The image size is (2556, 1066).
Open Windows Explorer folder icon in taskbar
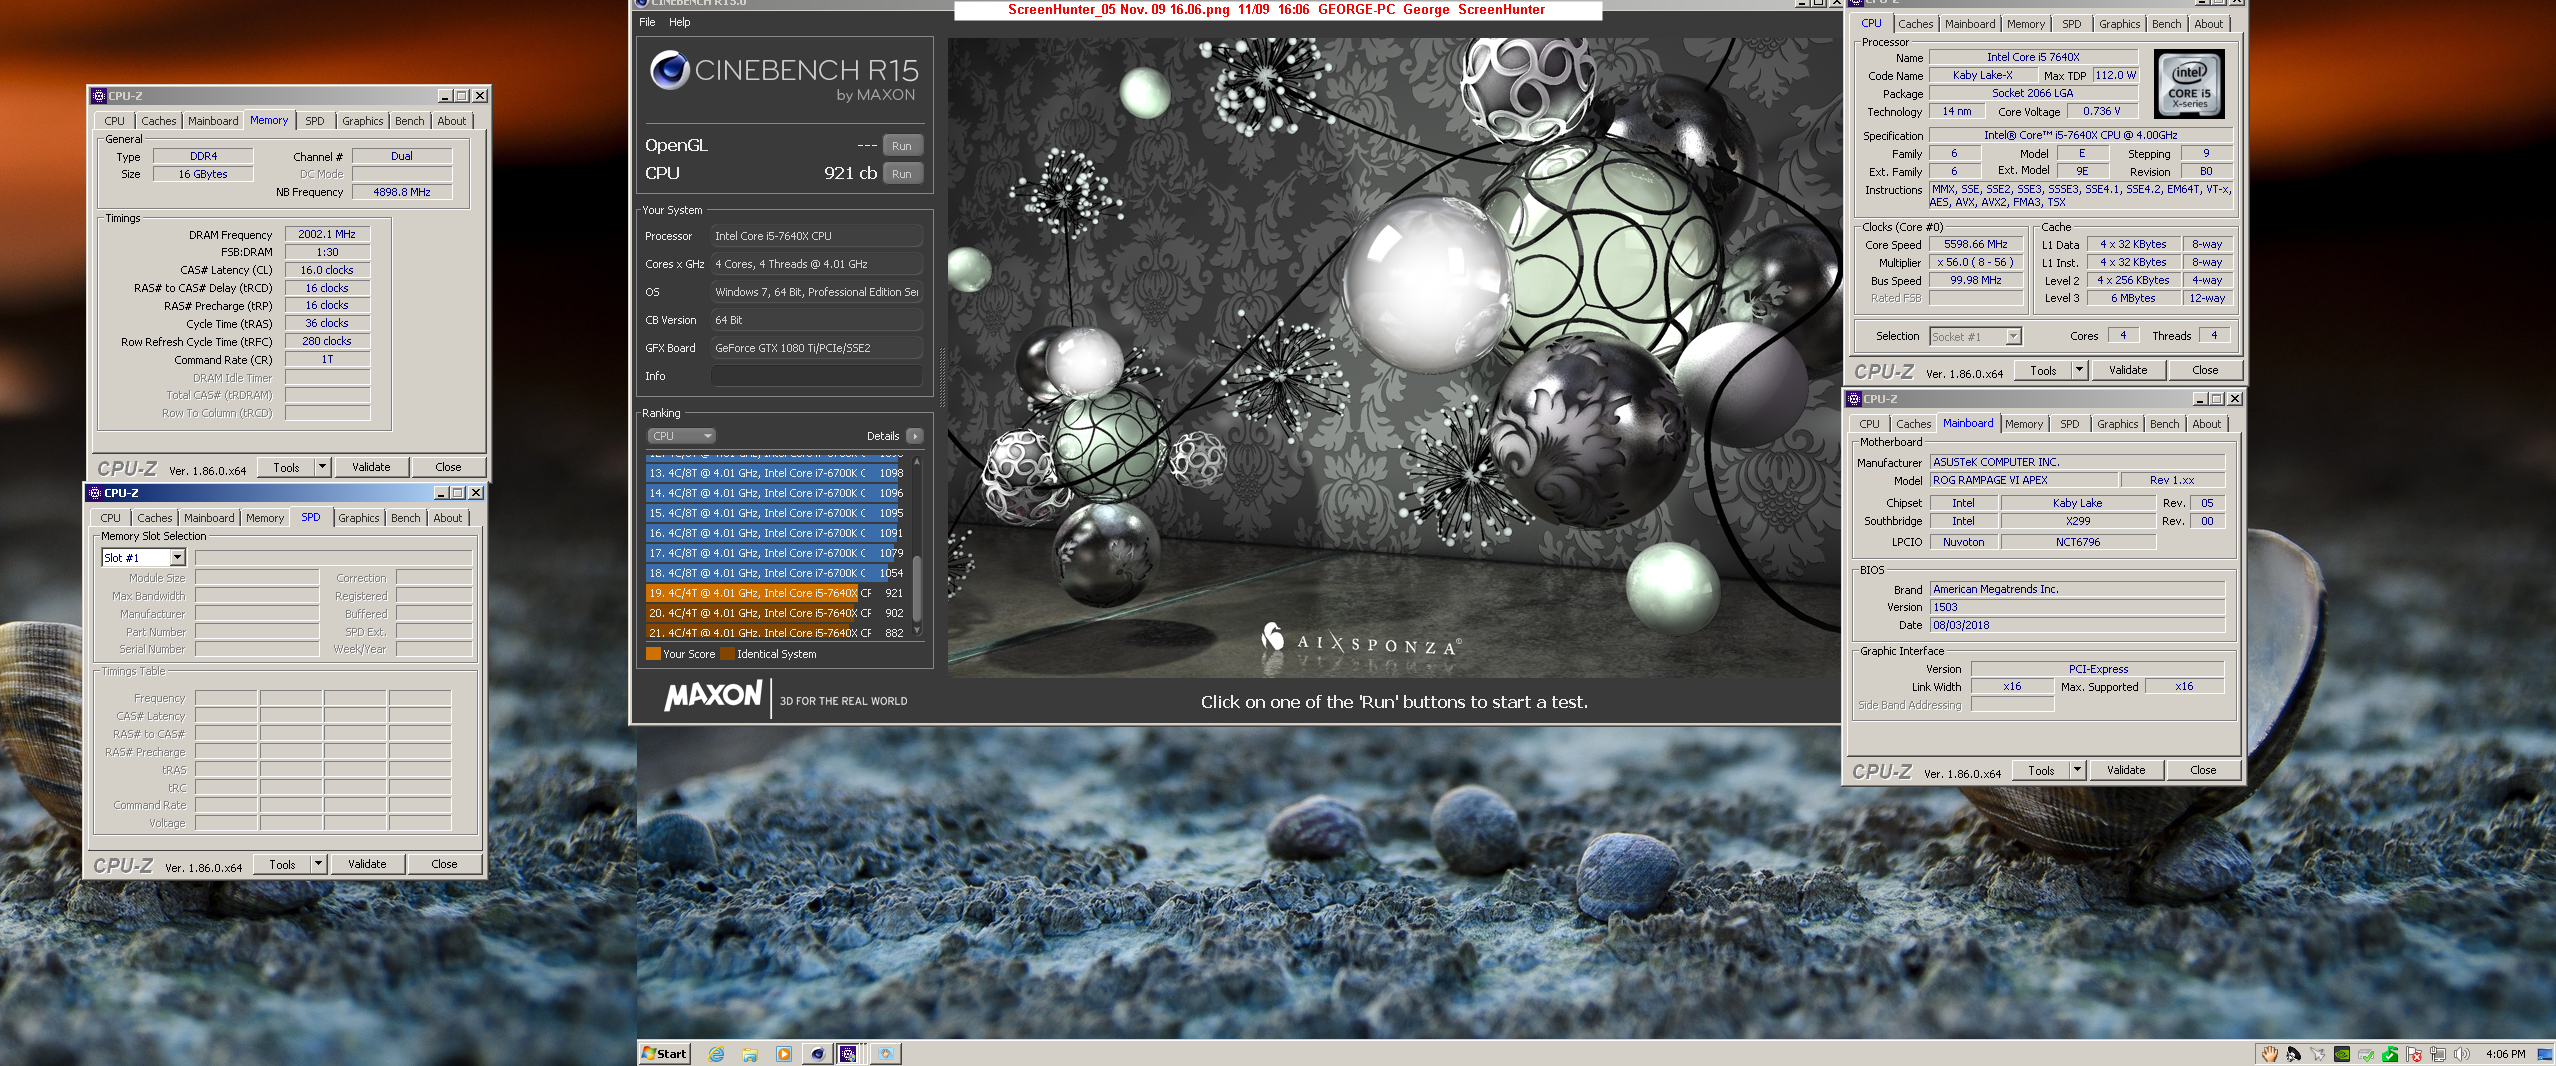750,1054
